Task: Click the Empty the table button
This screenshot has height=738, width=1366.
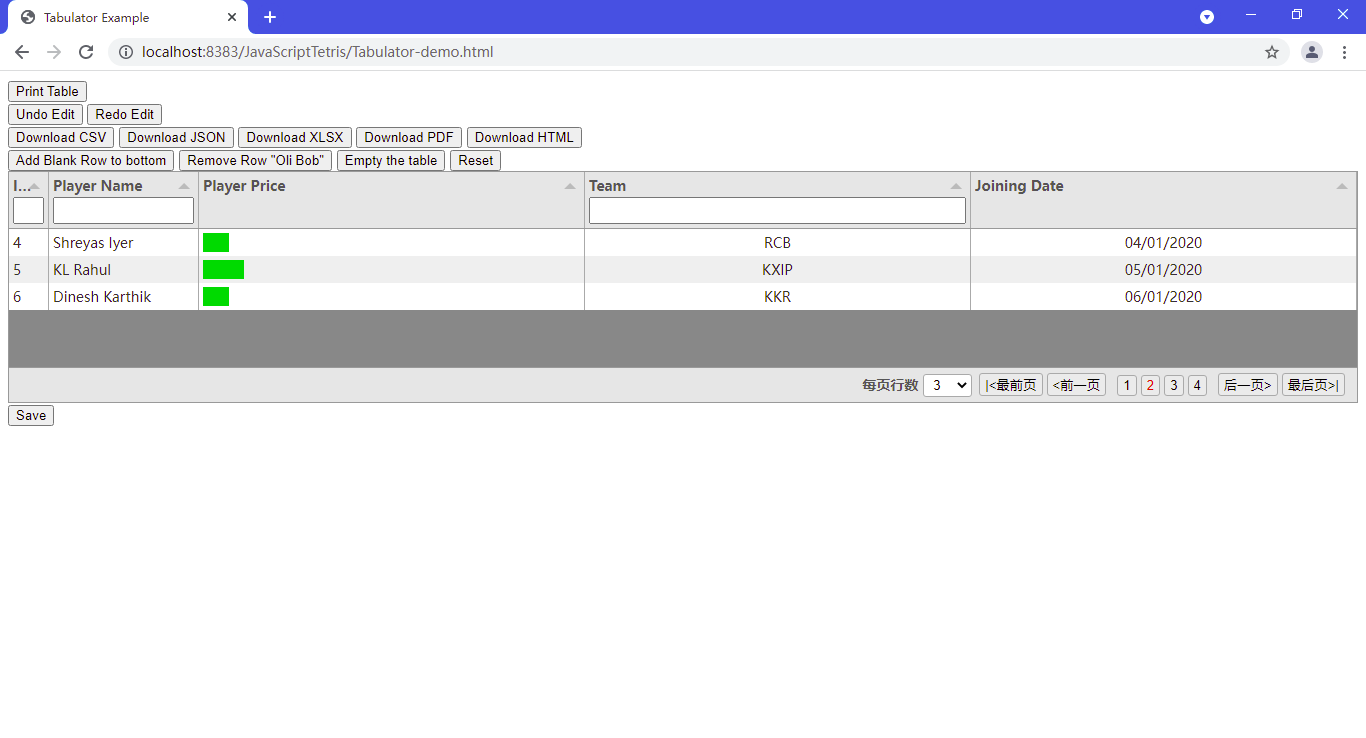Action: click(x=390, y=160)
